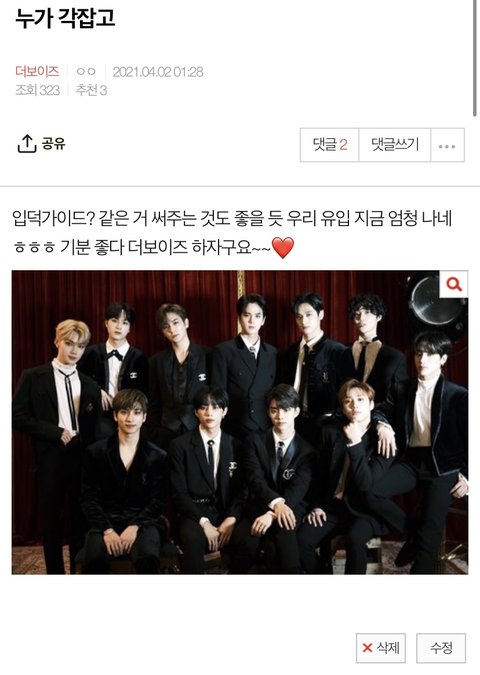Click the post title 누가 각잡고
Viewport: 480px width, 675px height.
[65, 18]
